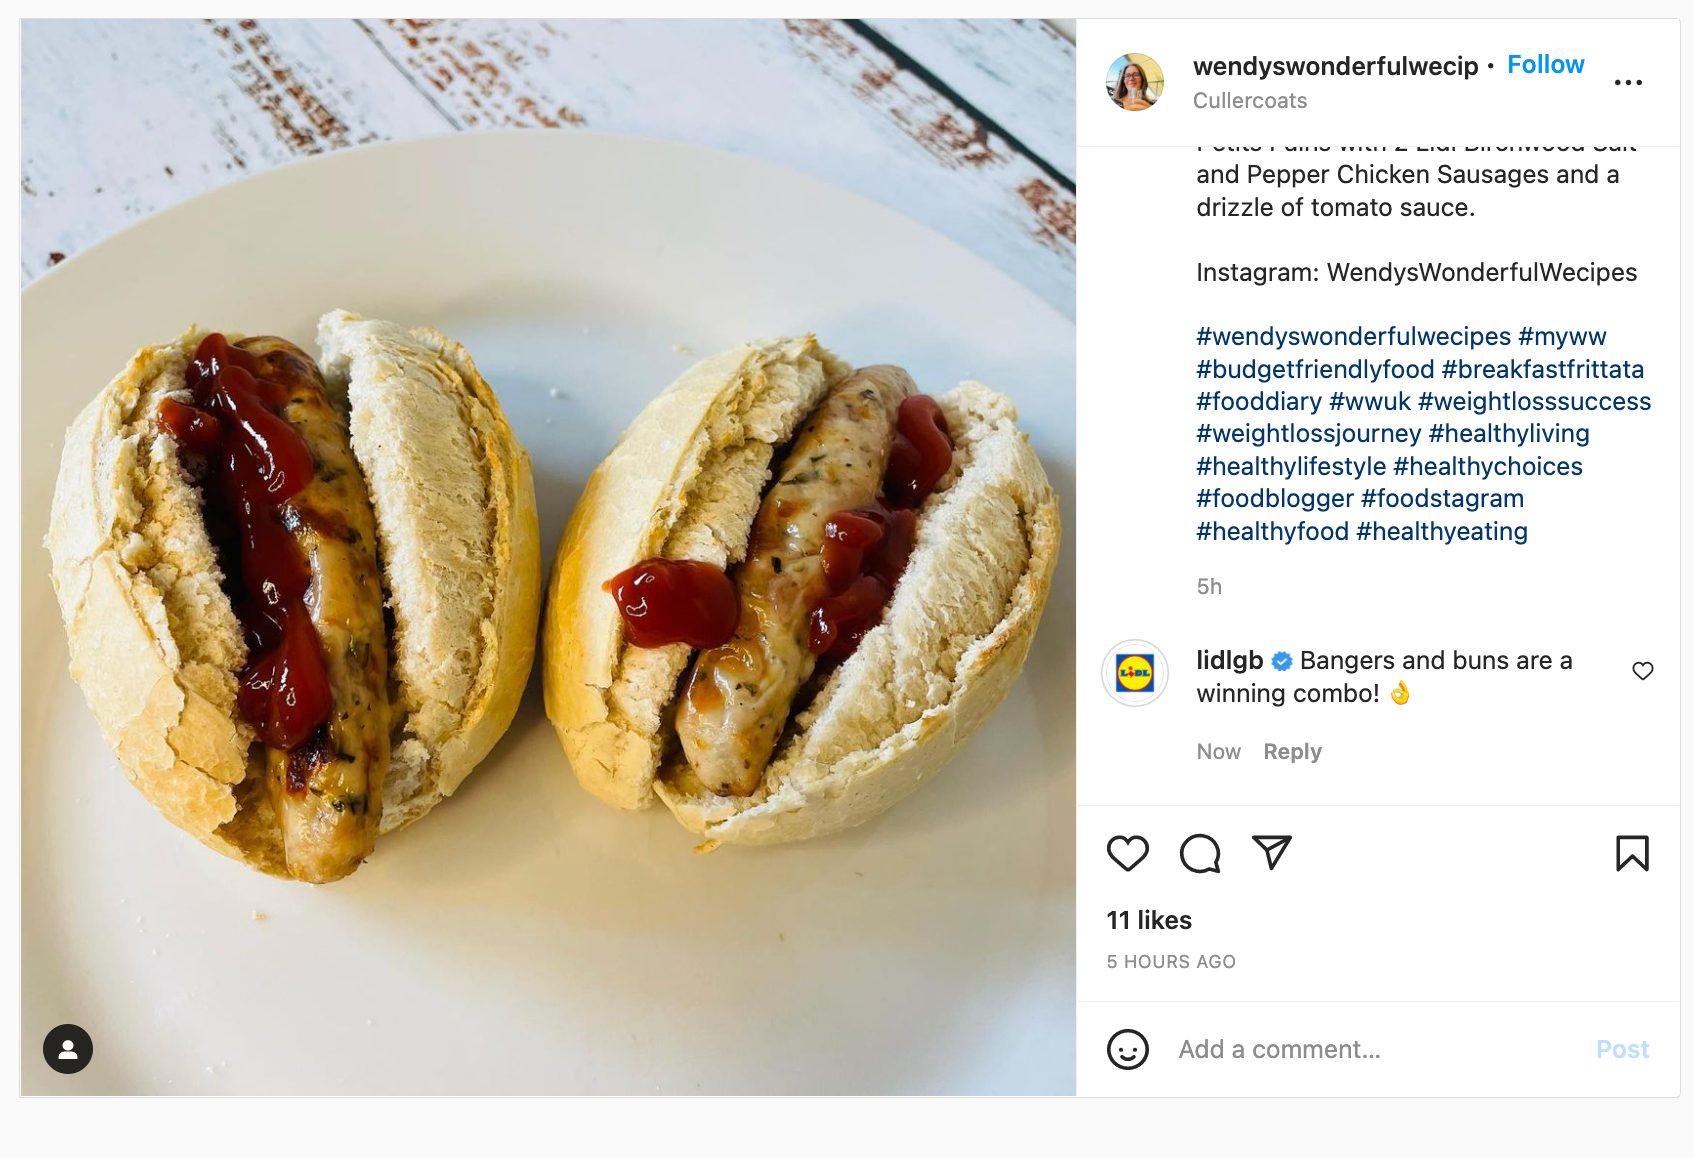Like the lidlgb comment heart
This screenshot has width=1694, height=1158.
pyautogui.click(x=1642, y=671)
